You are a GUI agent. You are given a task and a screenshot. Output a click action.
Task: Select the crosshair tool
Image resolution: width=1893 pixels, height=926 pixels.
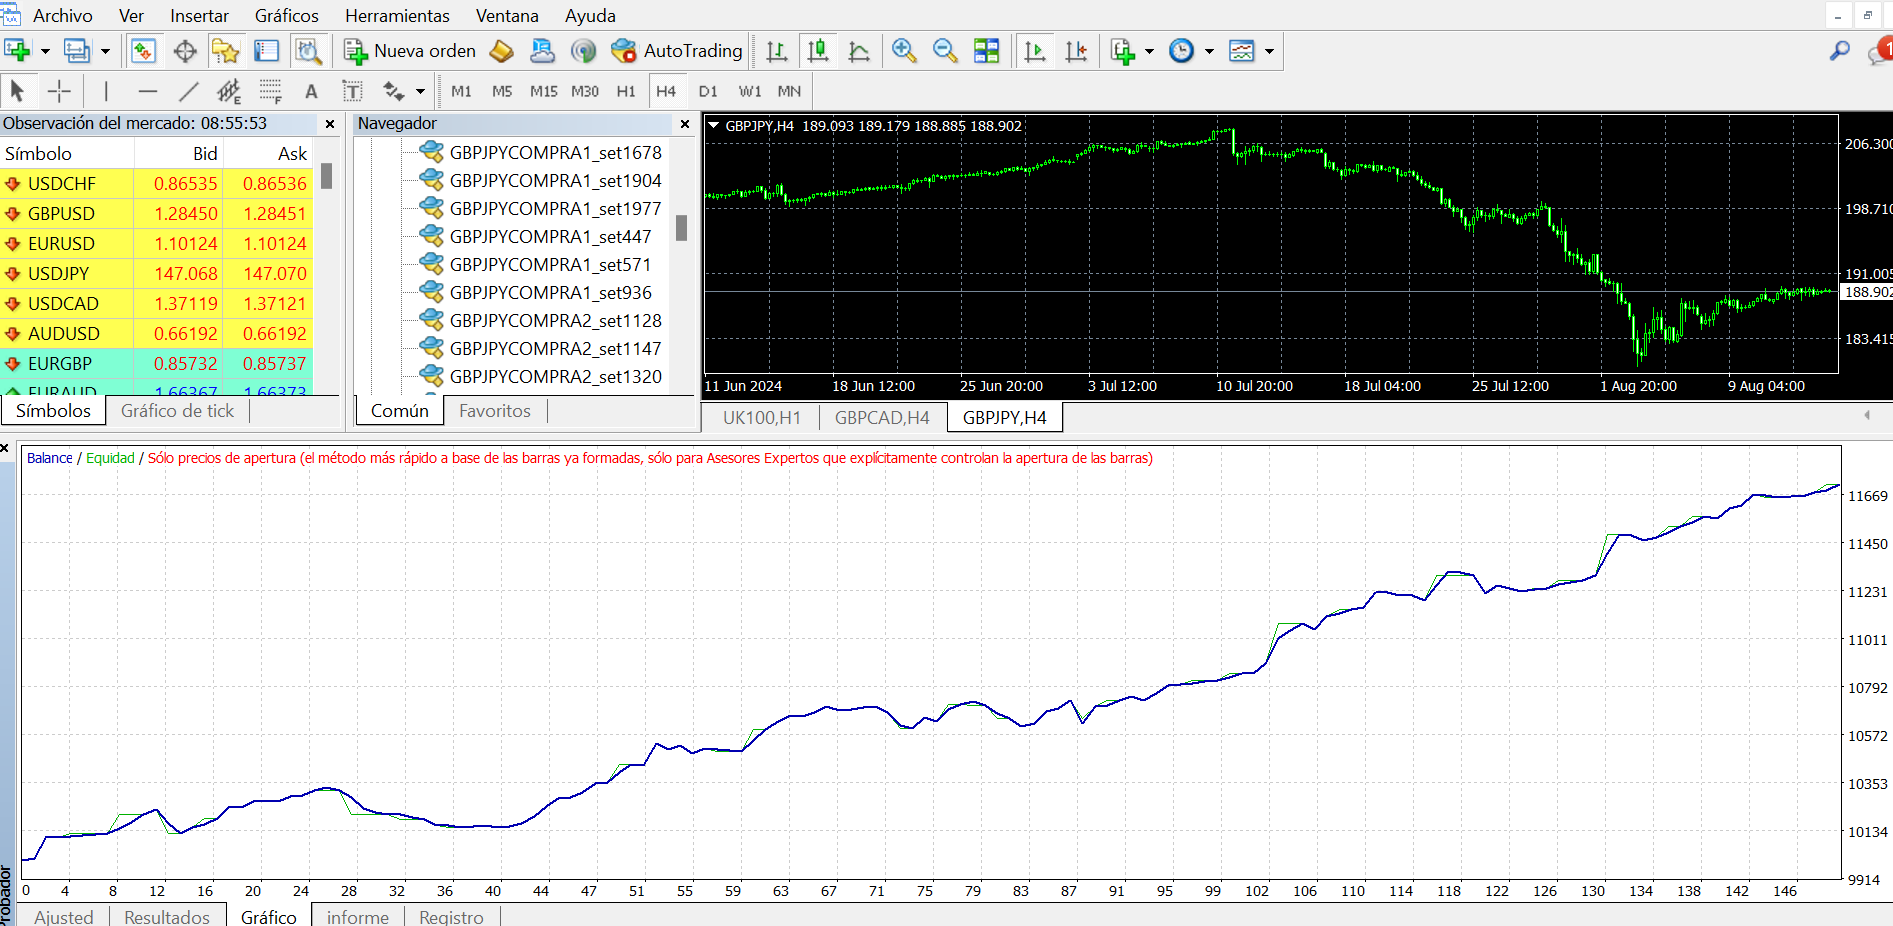59,91
